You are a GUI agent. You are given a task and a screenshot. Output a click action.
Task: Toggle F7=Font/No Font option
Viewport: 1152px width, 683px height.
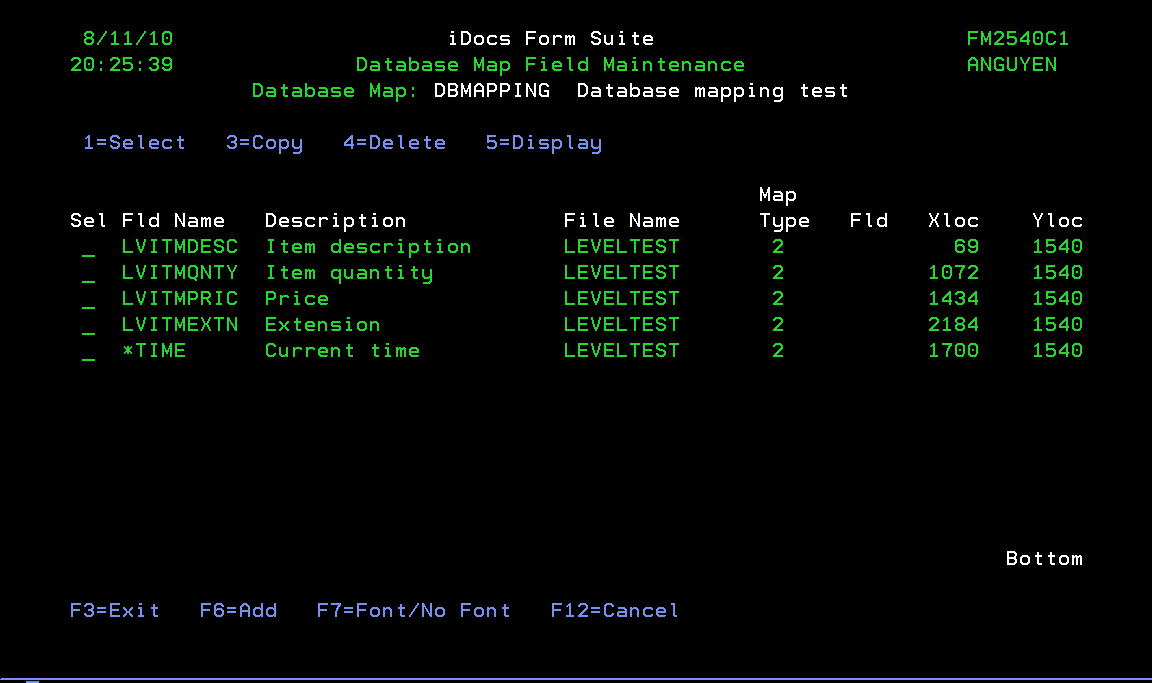tap(413, 611)
